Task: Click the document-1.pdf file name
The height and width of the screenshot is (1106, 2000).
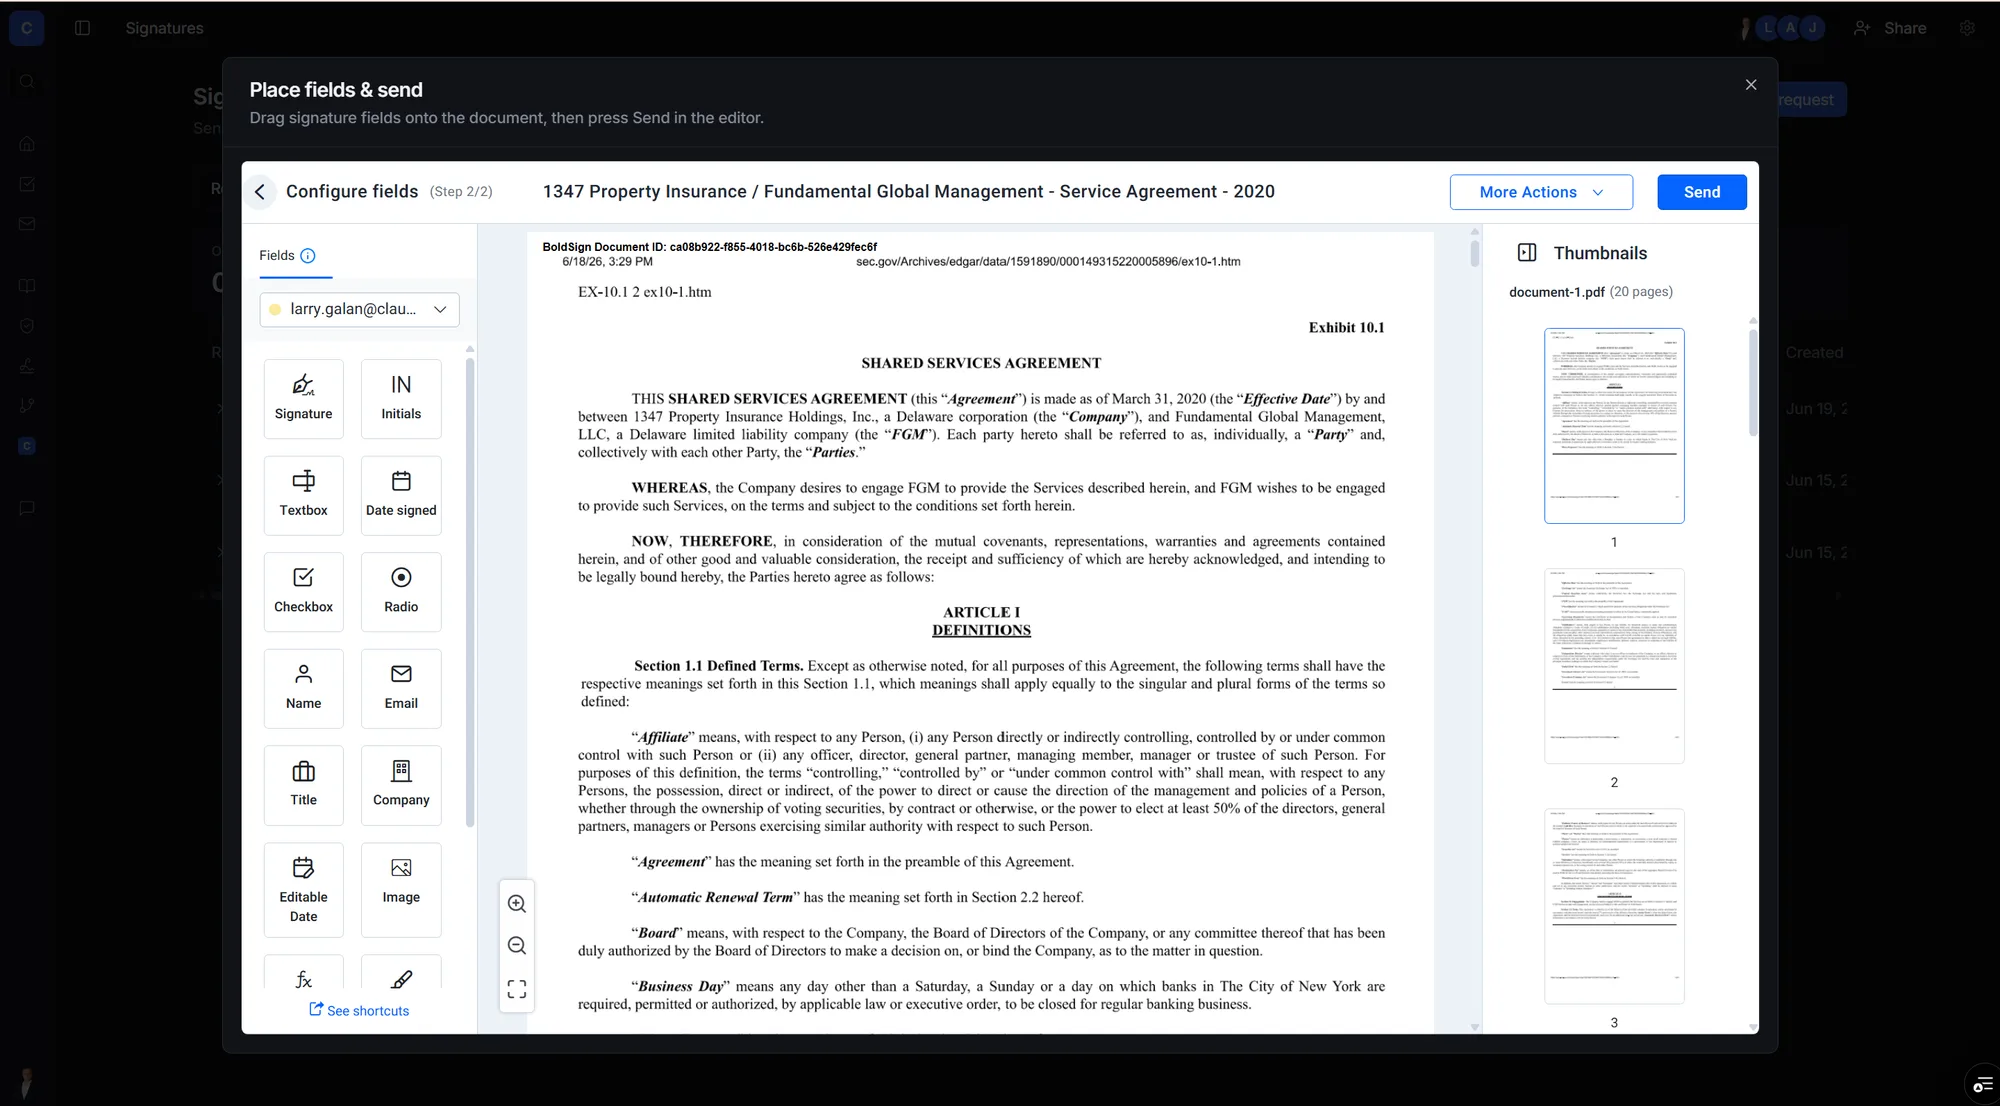Action: point(1556,292)
